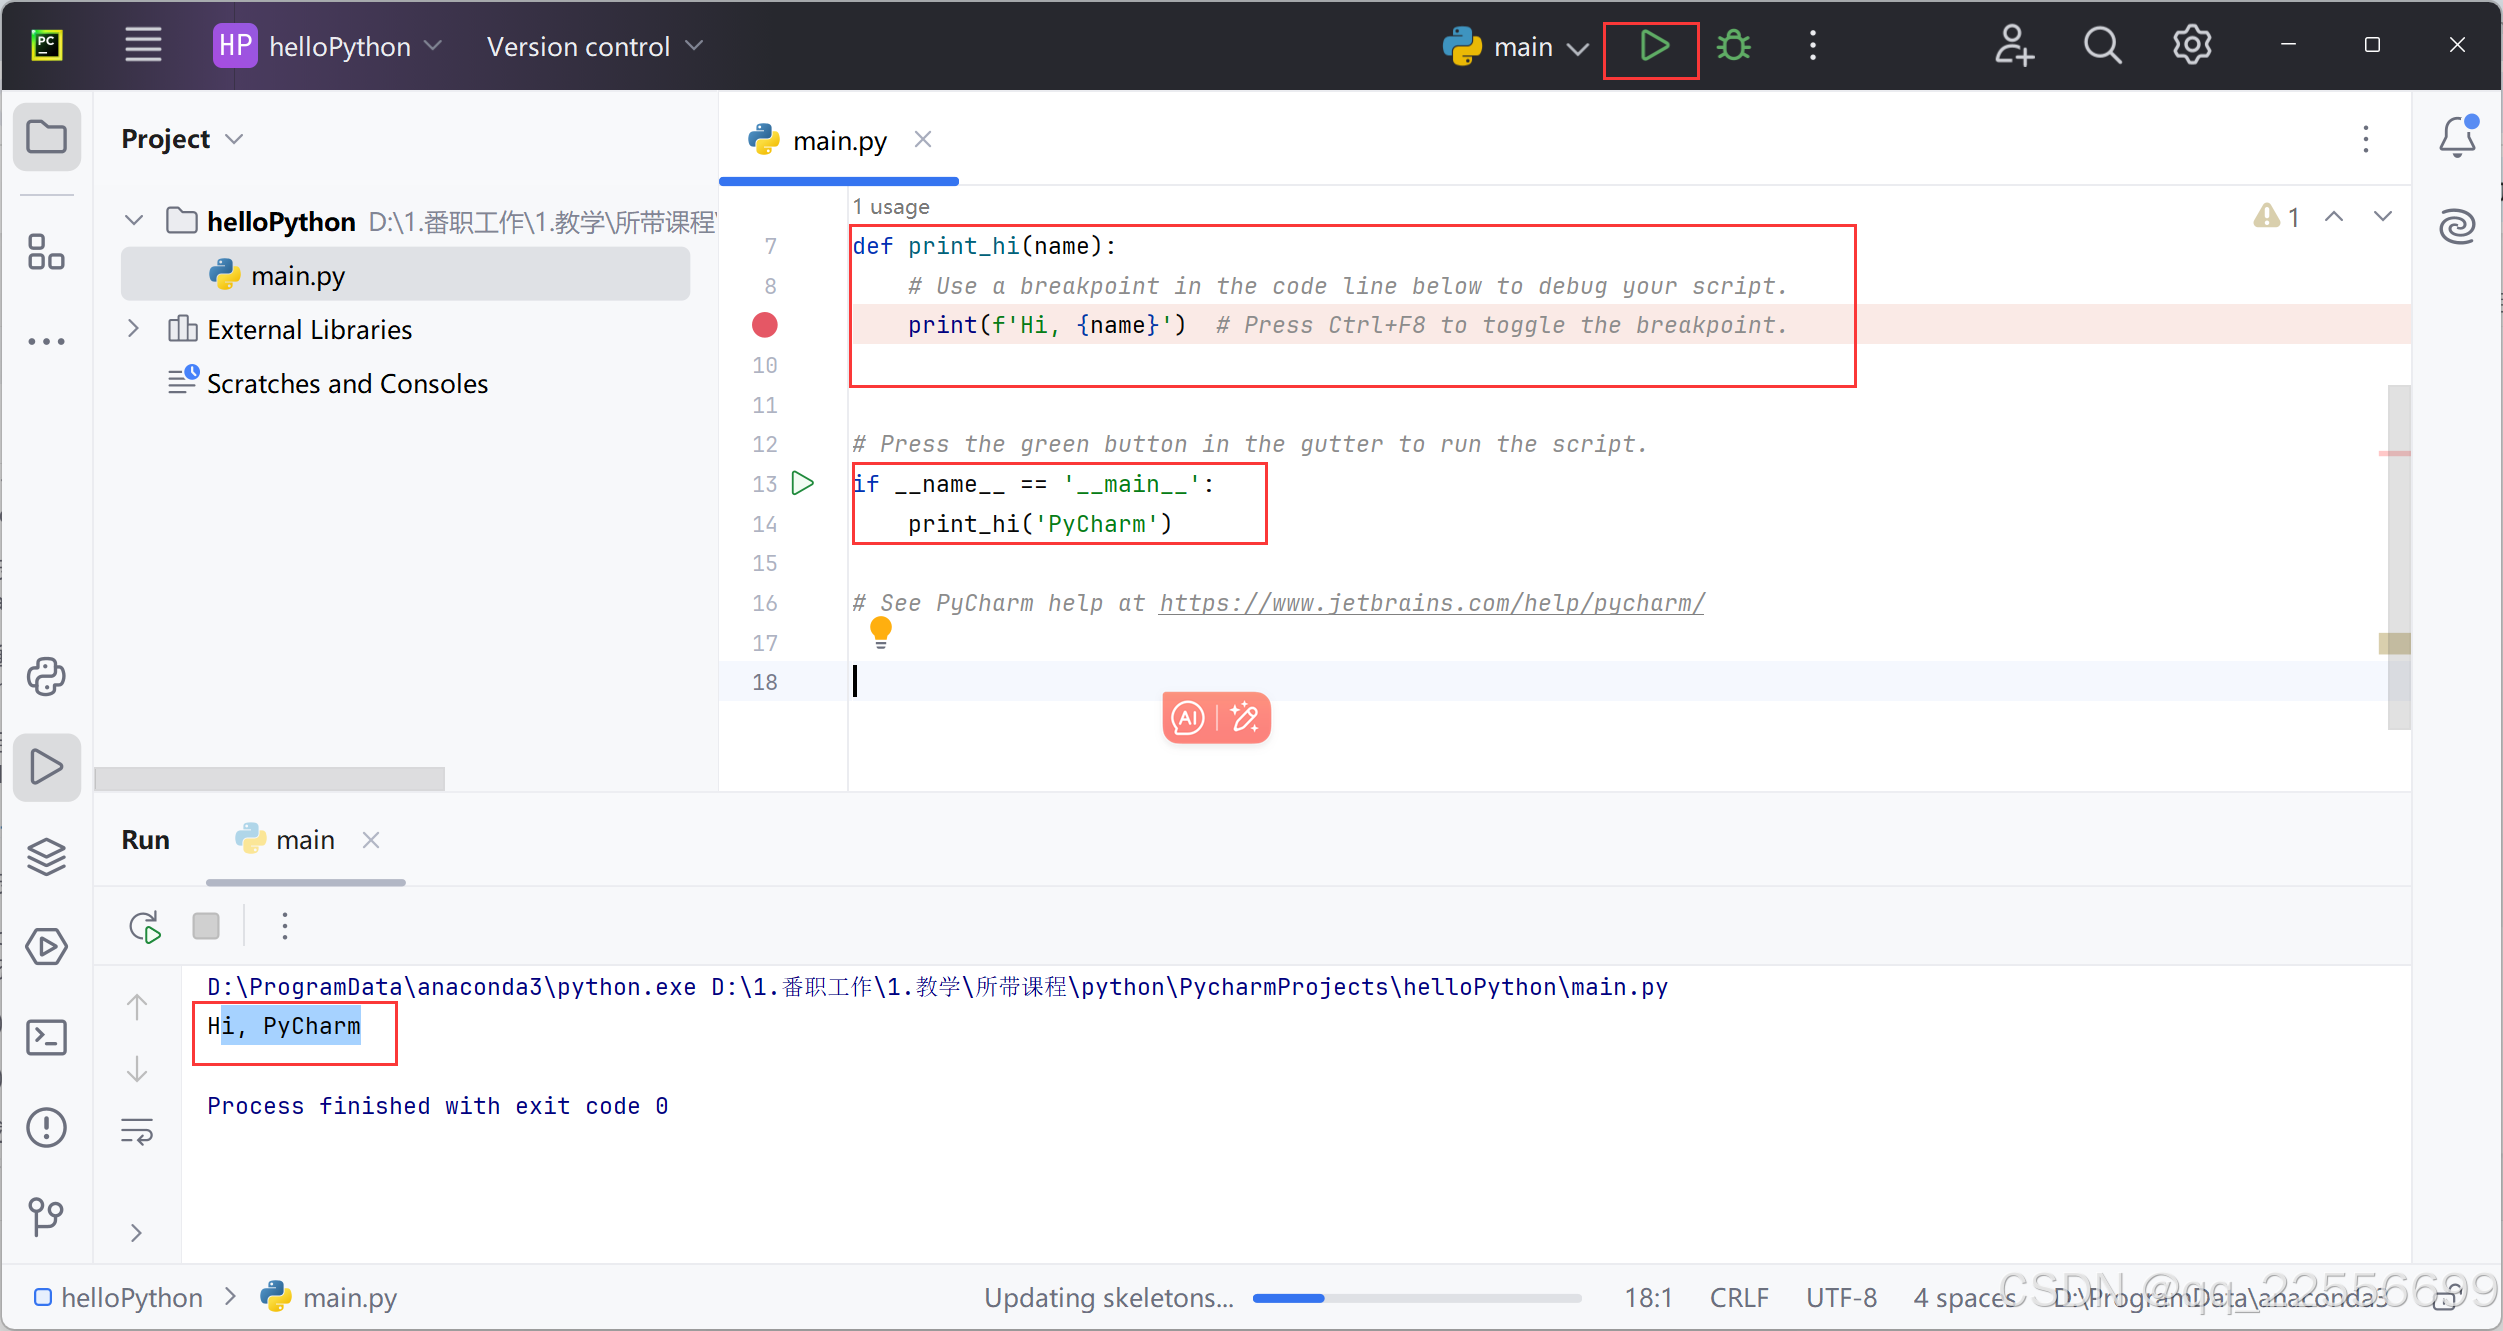
Task: Open the Git version control tool window
Action: click(x=47, y=1217)
